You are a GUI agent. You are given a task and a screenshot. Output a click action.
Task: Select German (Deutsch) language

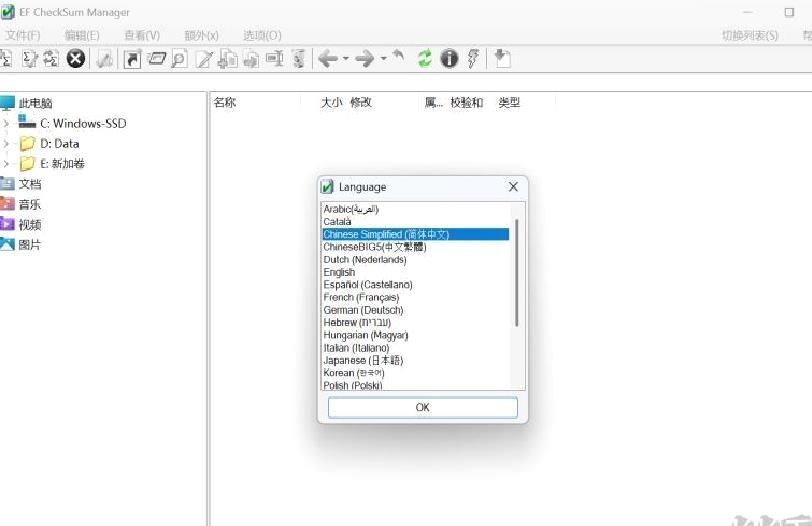[x=415, y=310]
